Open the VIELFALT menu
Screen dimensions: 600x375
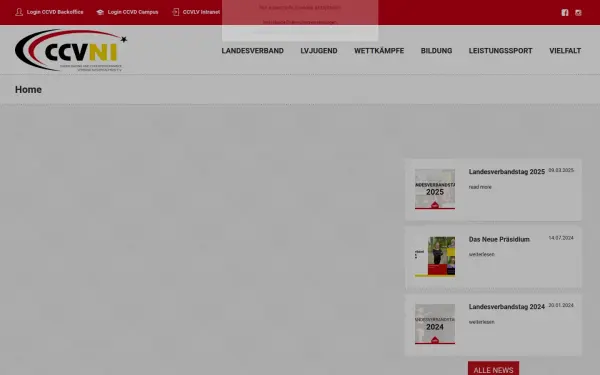tap(565, 51)
